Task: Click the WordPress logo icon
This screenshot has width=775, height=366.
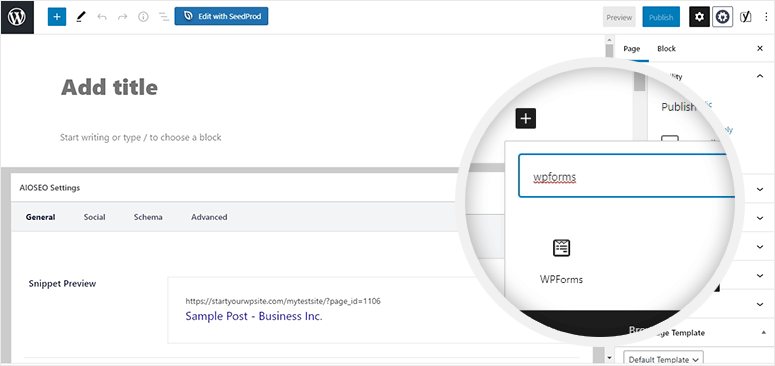Action: (17, 17)
